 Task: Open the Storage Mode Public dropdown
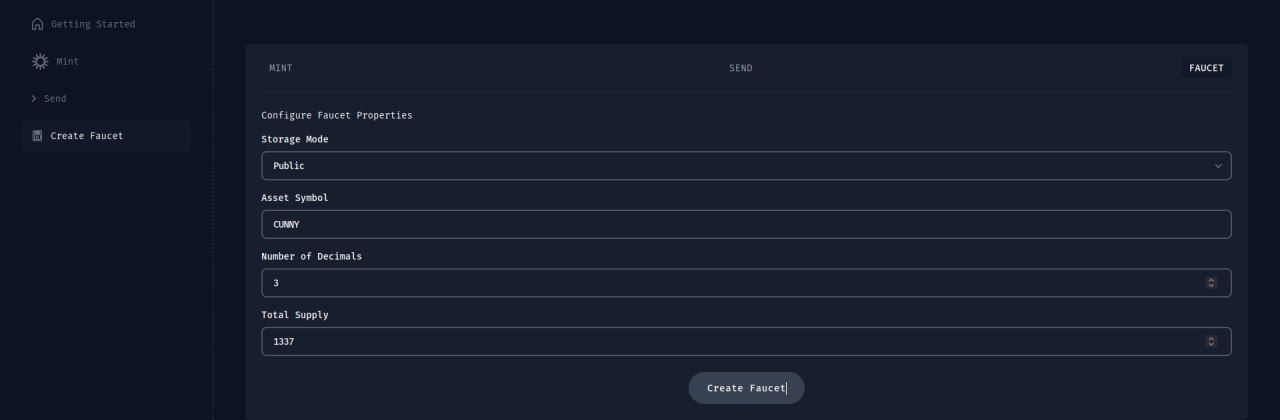[x=746, y=166]
